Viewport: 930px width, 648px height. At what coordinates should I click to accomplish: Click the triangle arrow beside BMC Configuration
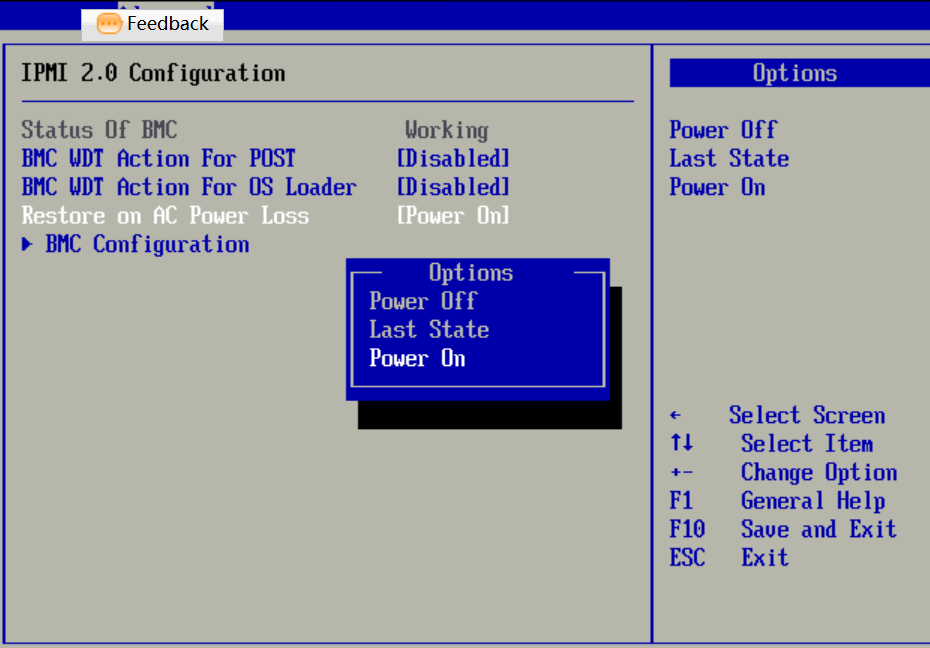point(27,245)
